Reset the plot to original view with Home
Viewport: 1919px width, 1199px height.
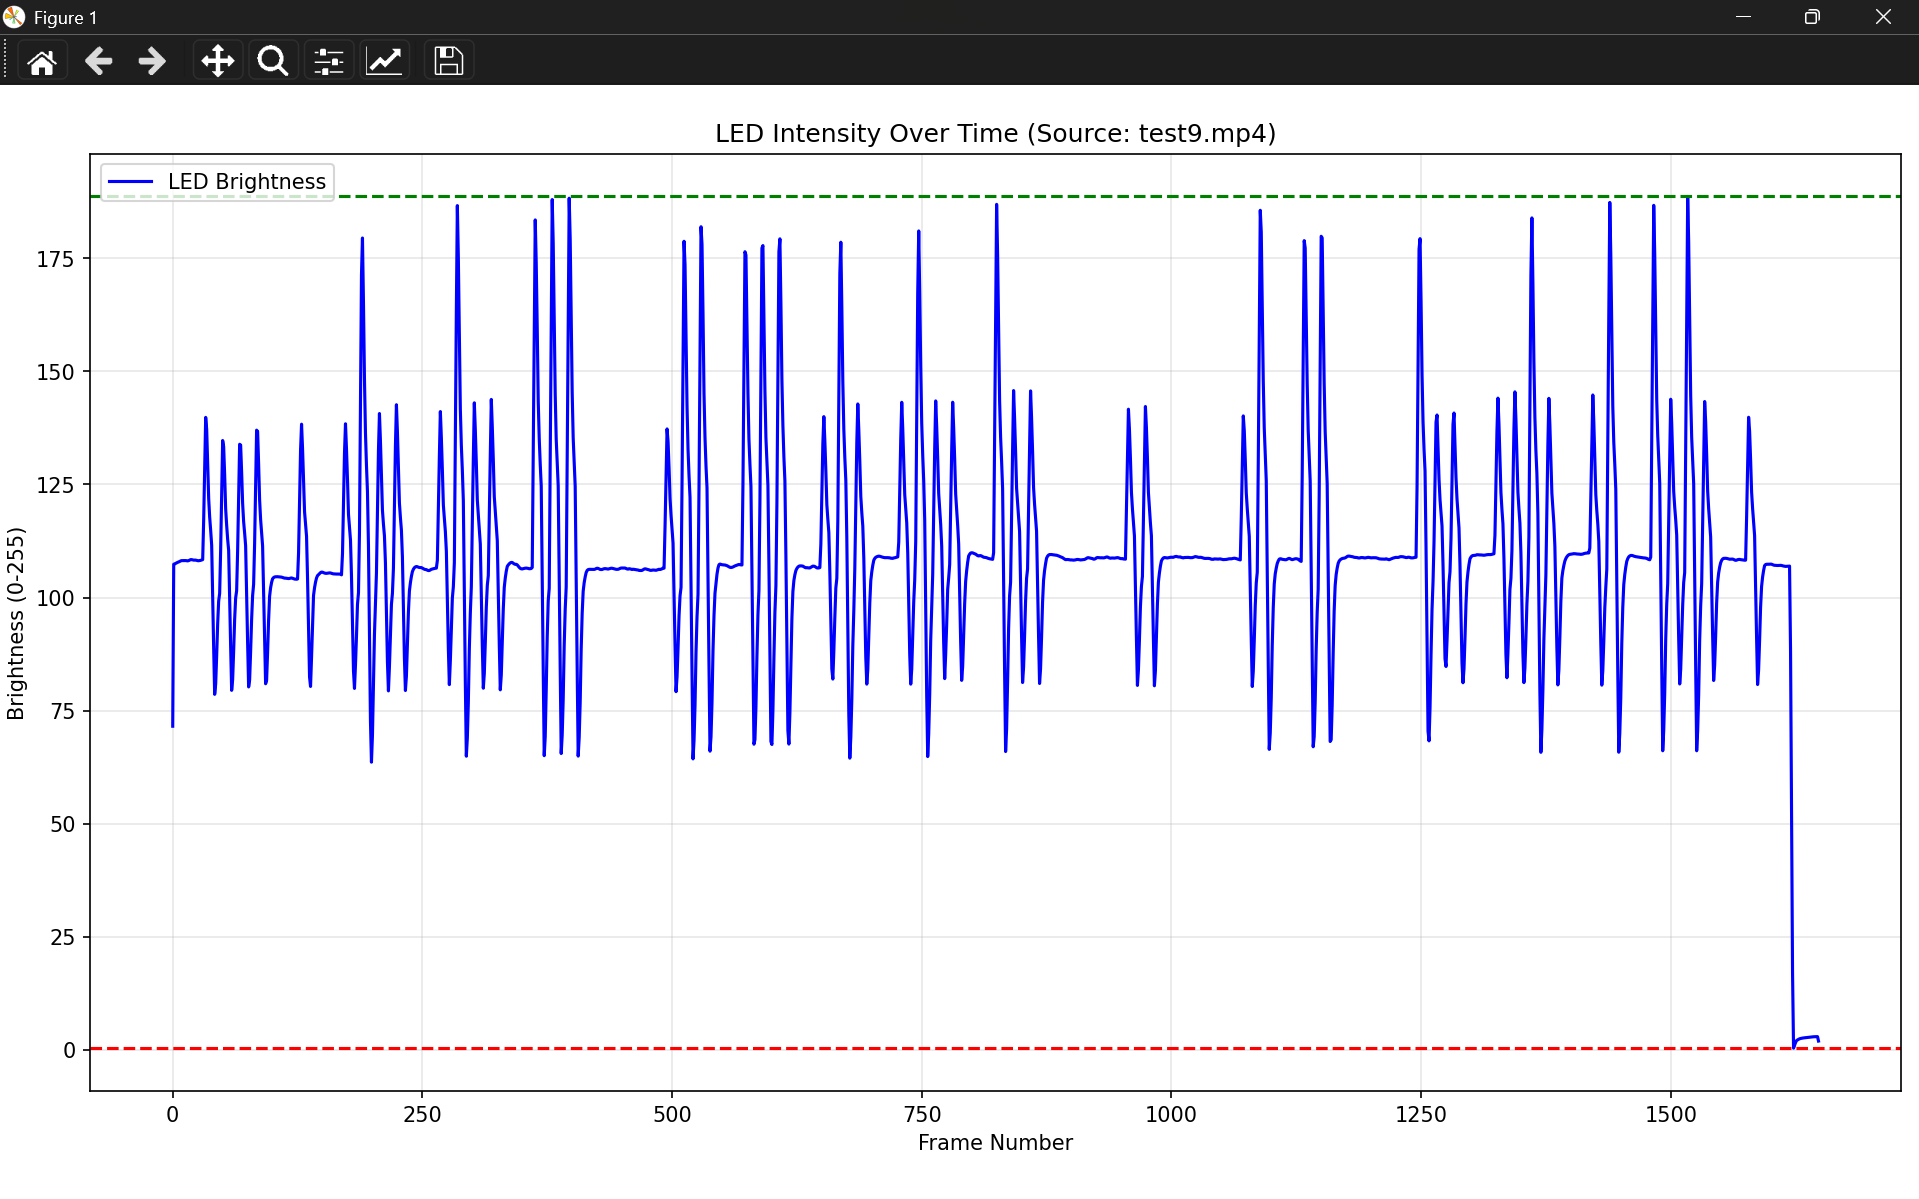(42, 62)
